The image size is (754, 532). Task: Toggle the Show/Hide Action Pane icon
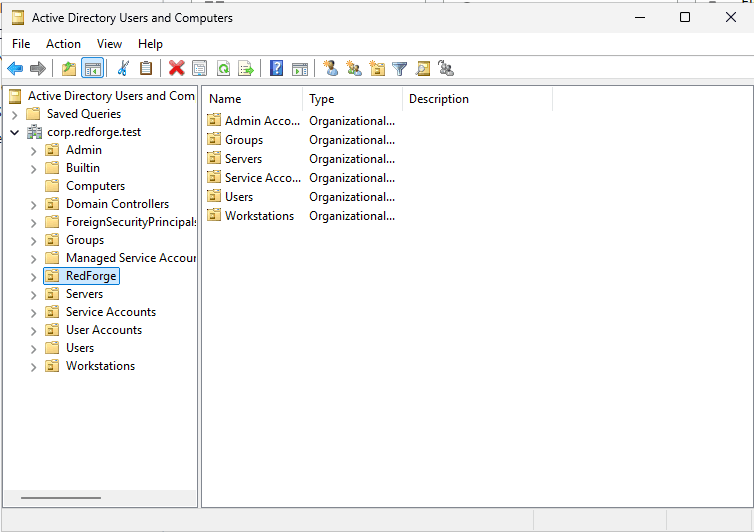click(300, 69)
